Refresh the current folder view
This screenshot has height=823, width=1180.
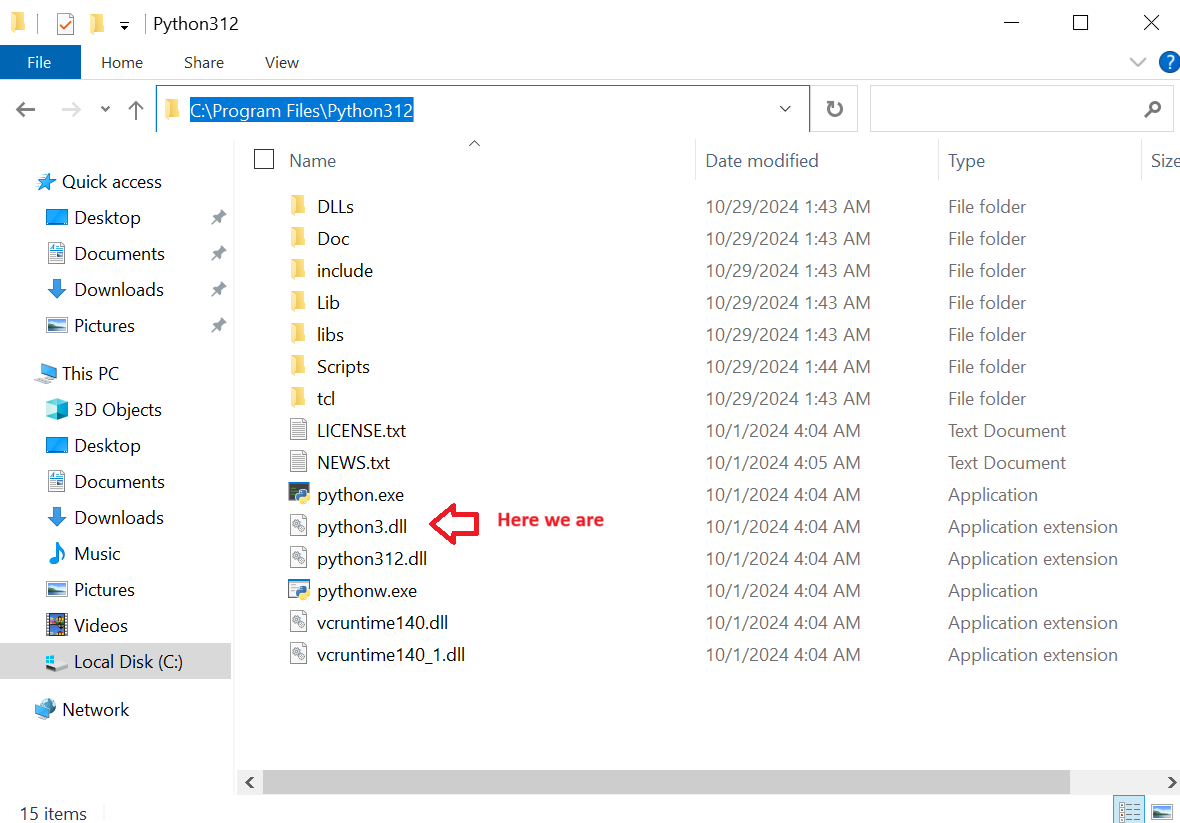point(834,109)
